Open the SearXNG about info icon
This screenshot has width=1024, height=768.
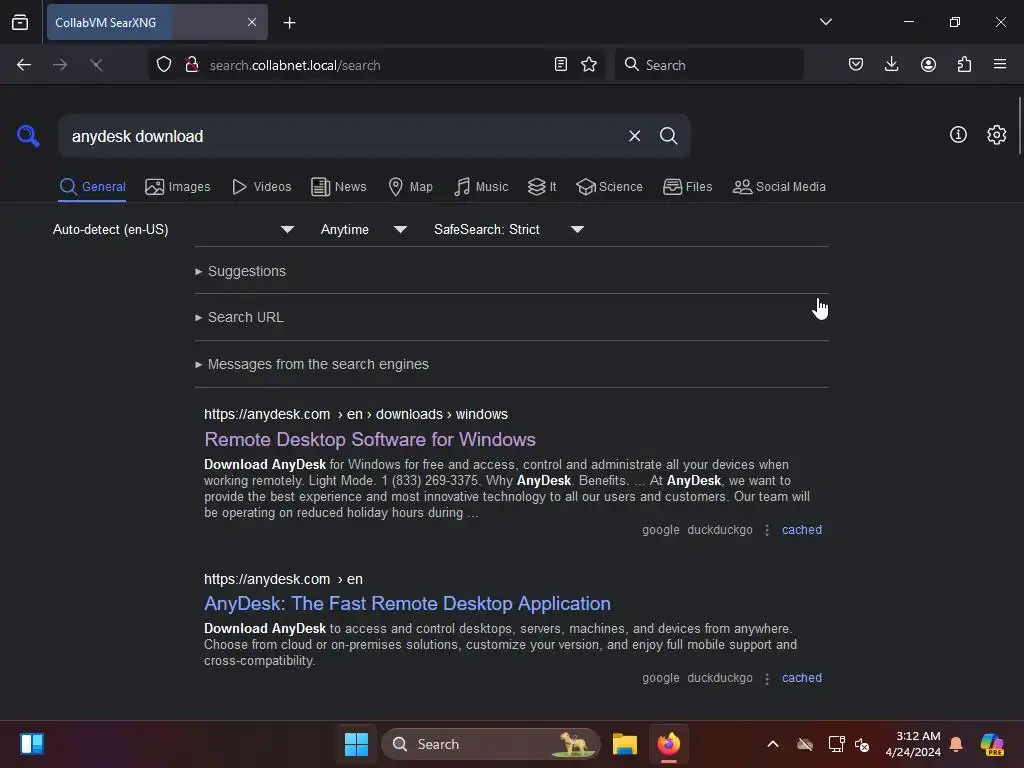[958, 135]
